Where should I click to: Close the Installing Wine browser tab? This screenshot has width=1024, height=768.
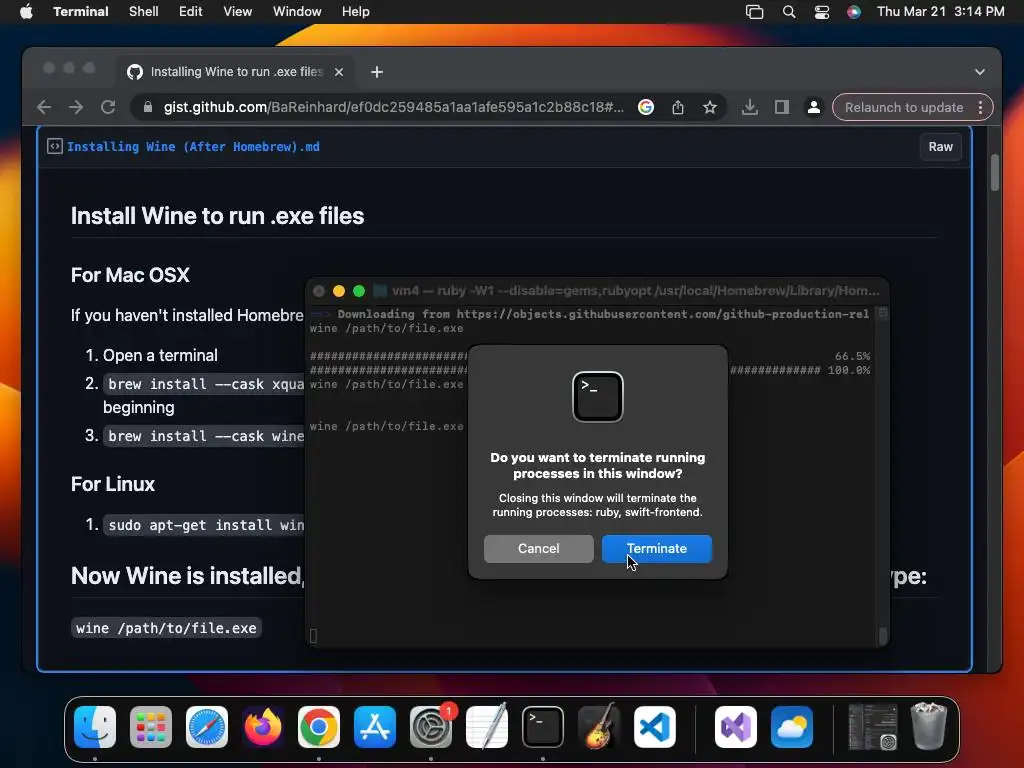click(339, 72)
